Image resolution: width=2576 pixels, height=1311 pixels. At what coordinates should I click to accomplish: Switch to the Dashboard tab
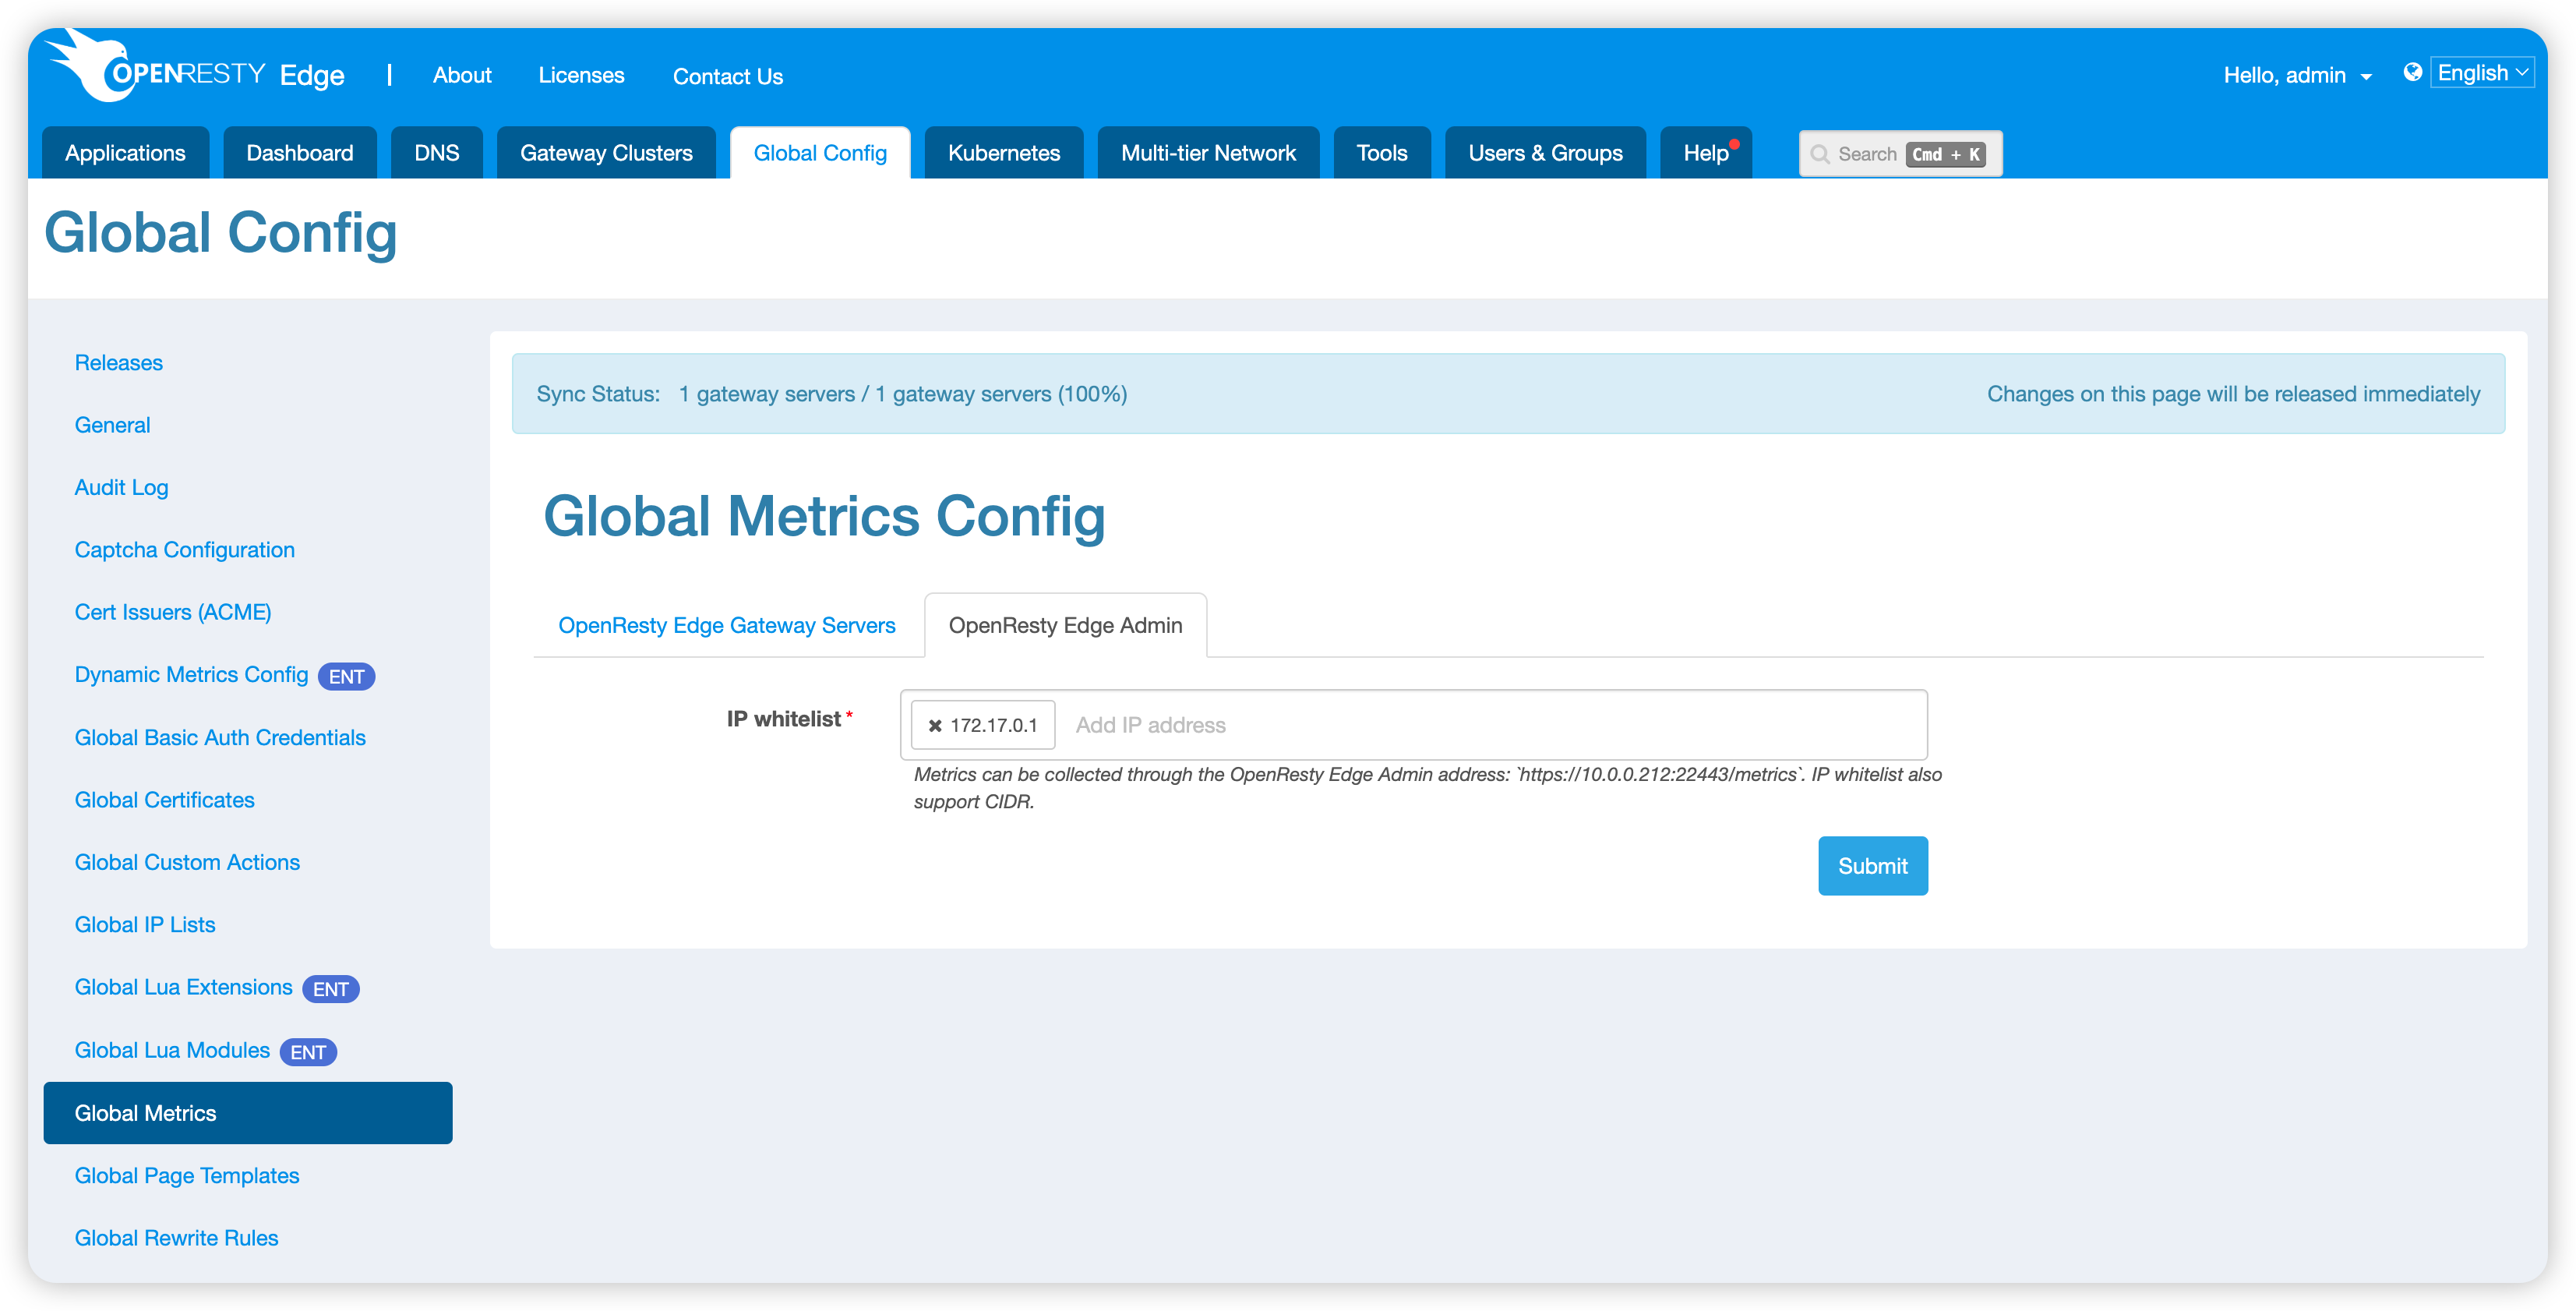click(x=300, y=153)
